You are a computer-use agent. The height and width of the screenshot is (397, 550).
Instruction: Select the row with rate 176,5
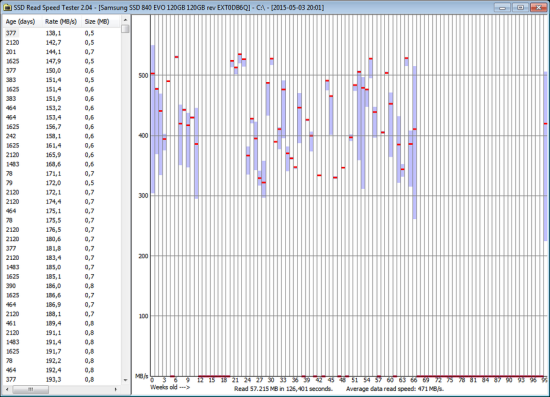pyautogui.click(x=61, y=230)
